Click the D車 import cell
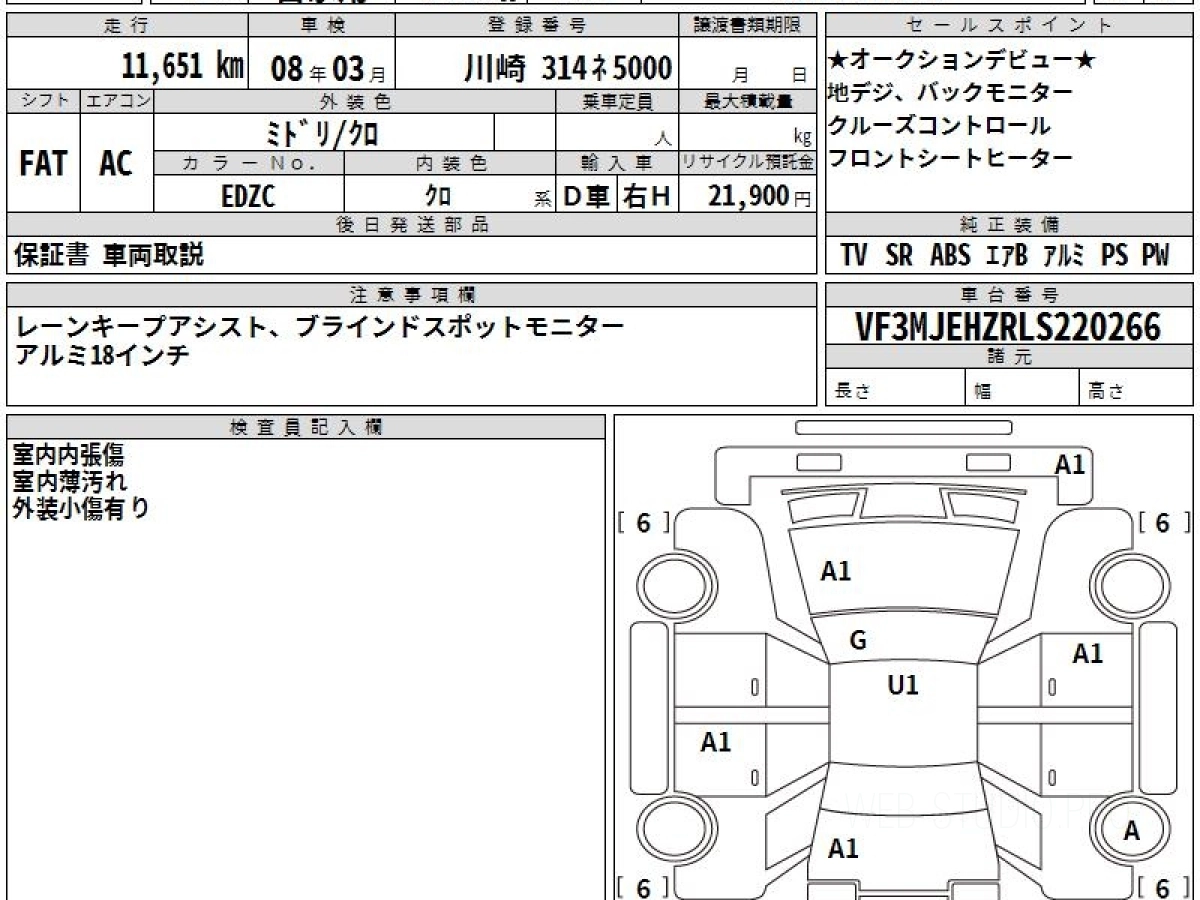1200x900 pixels. pyautogui.click(x=586, y=196)
